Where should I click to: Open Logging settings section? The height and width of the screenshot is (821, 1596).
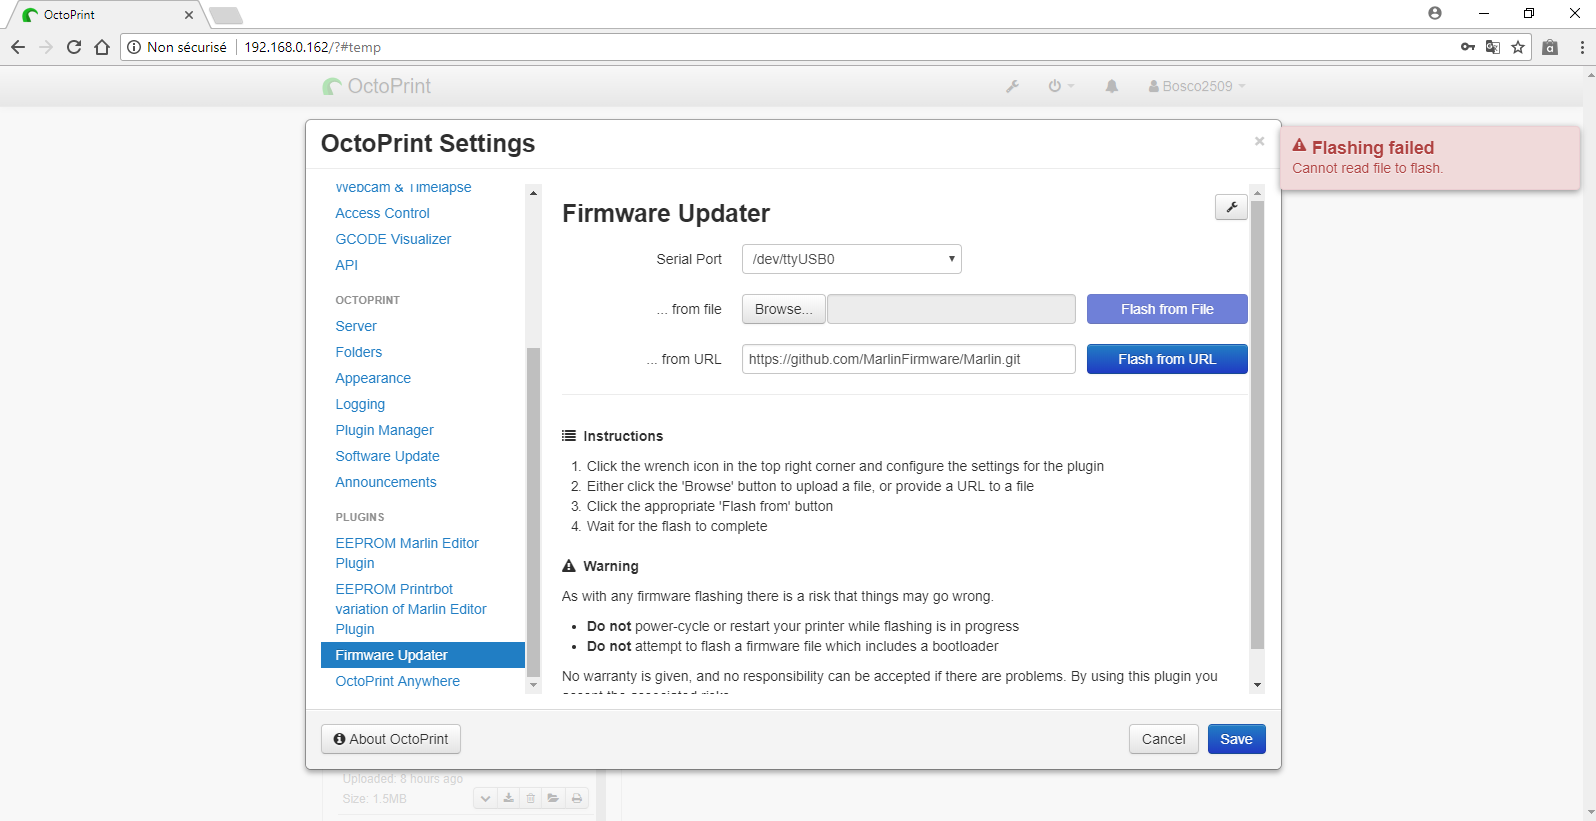tap(360, 404)
